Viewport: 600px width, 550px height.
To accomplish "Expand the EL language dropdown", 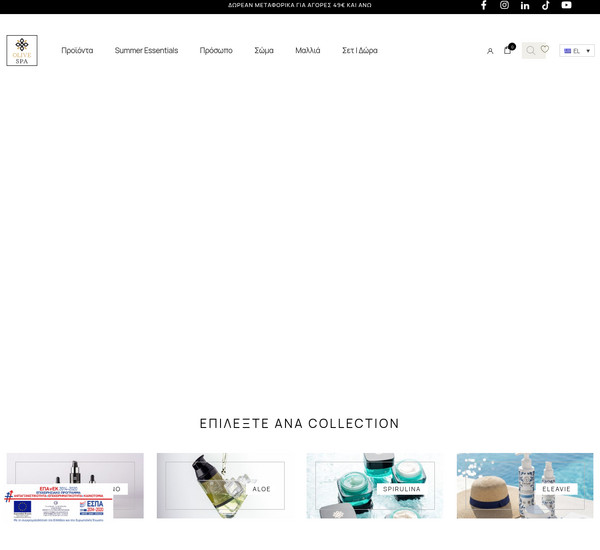I will (x=577, y=51).
